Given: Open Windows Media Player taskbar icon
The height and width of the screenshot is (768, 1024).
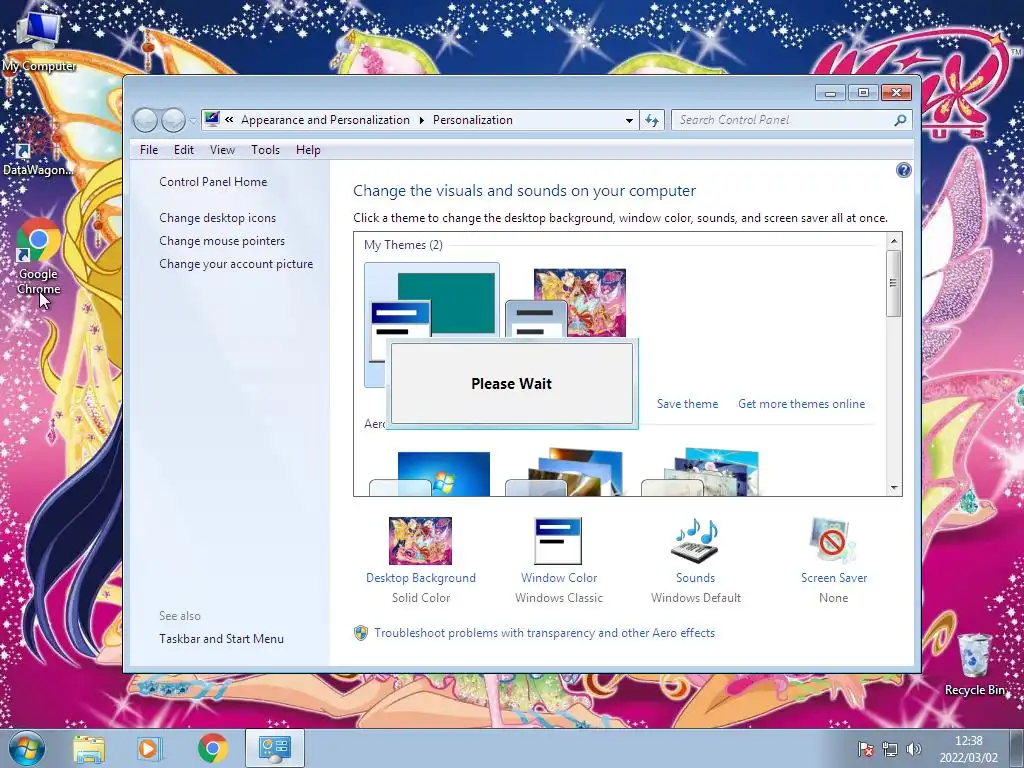Looking at the screenshot, I should click(149, 749).
